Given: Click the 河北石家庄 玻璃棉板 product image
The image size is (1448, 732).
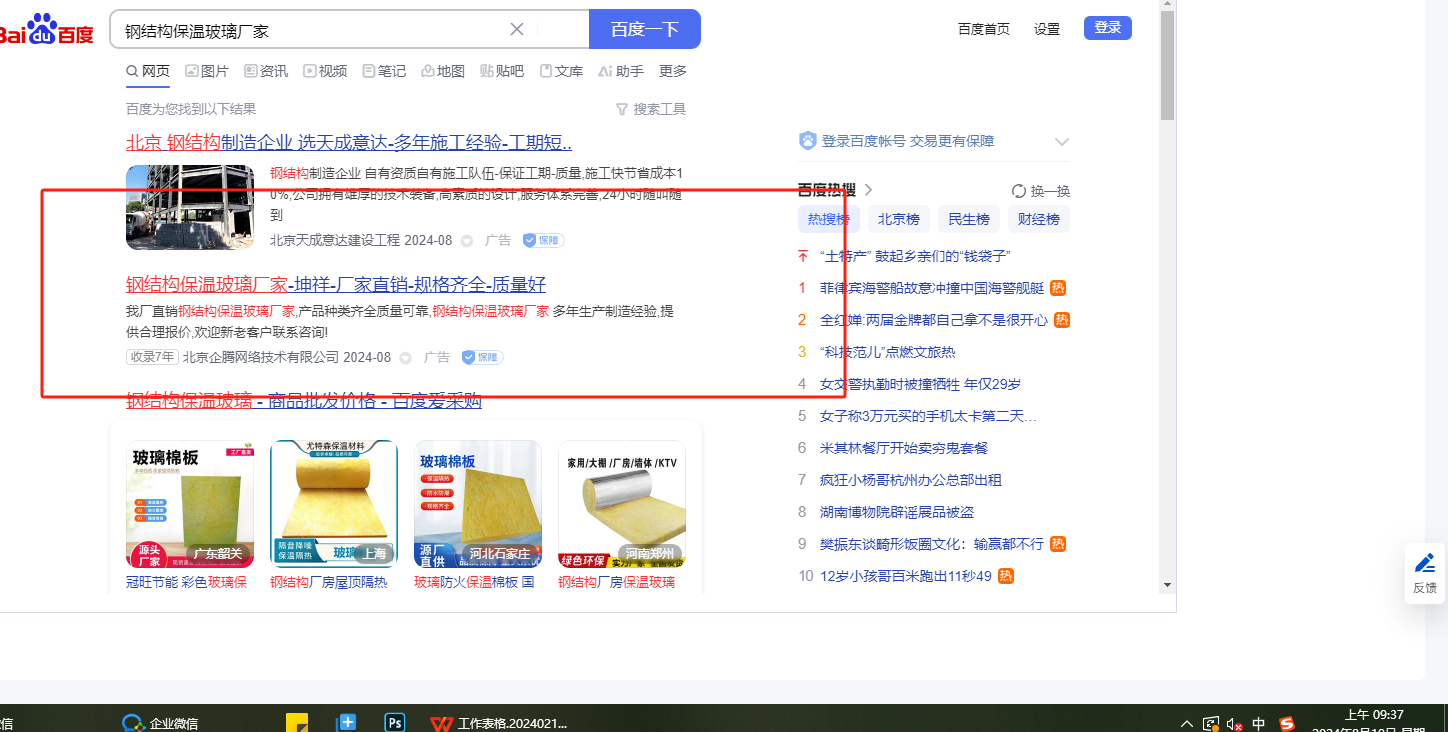Looking at the screenshot, I should (x=478, y=504).
